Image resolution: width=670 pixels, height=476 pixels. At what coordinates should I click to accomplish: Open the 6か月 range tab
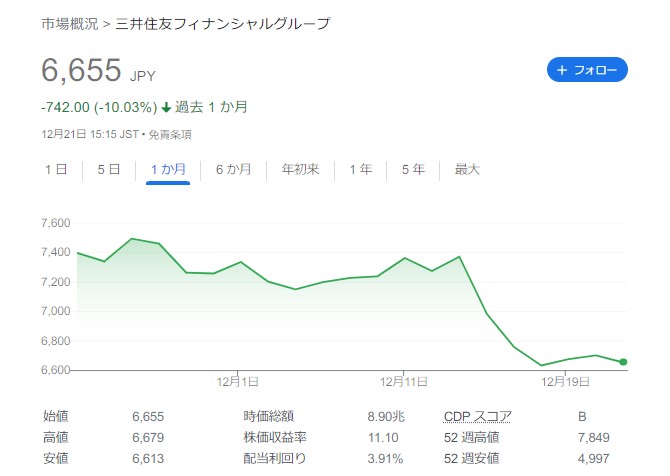(x=233, y=169)
